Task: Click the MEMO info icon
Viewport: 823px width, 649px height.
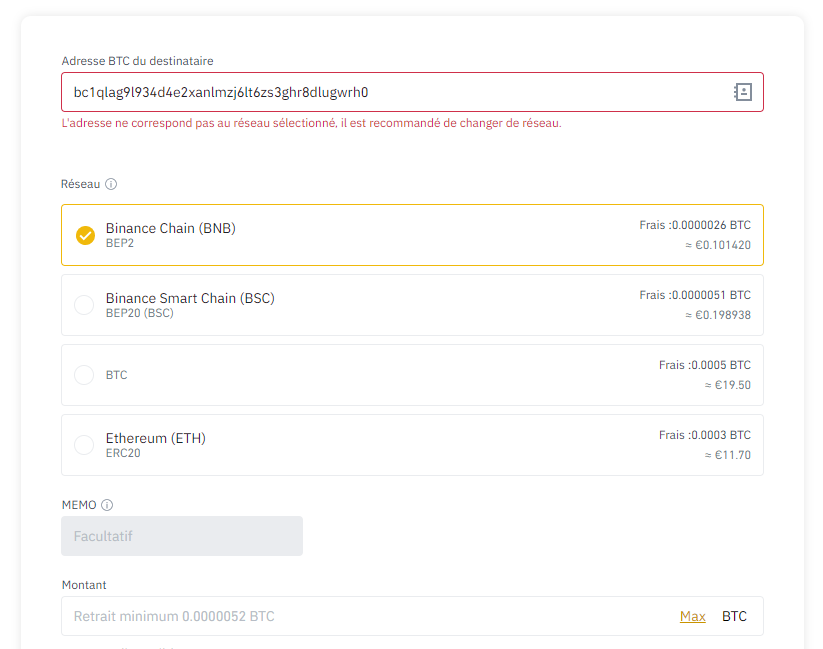Action: 107,505
